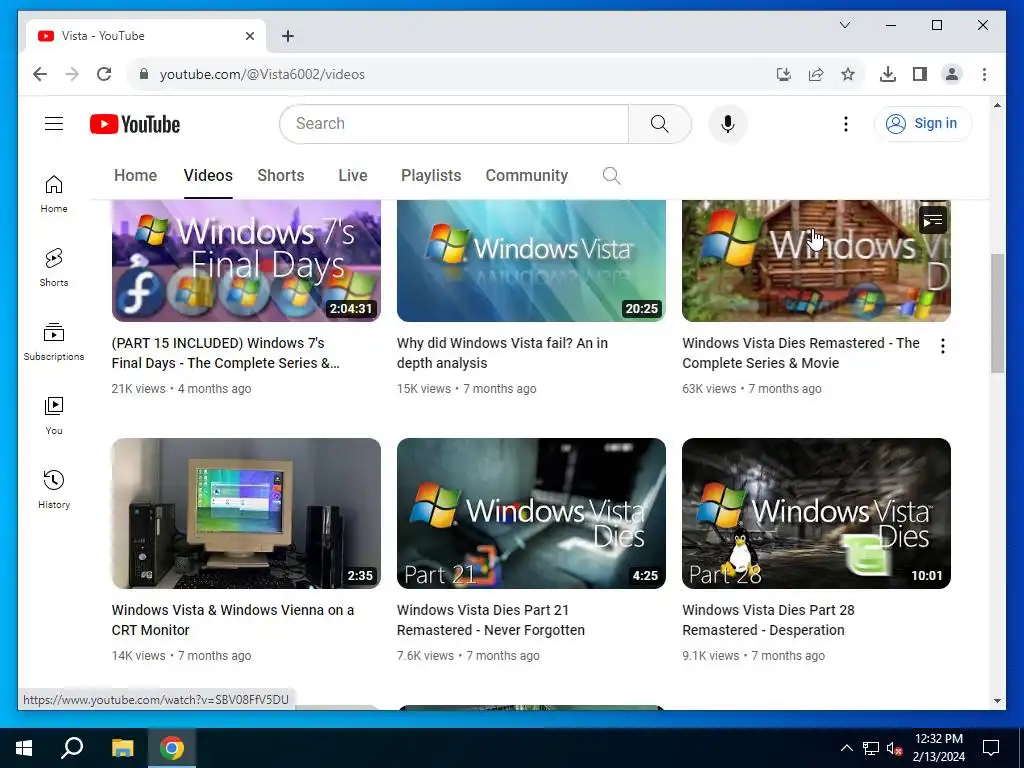Open File Explorer from the taskbar

[122, 748]
